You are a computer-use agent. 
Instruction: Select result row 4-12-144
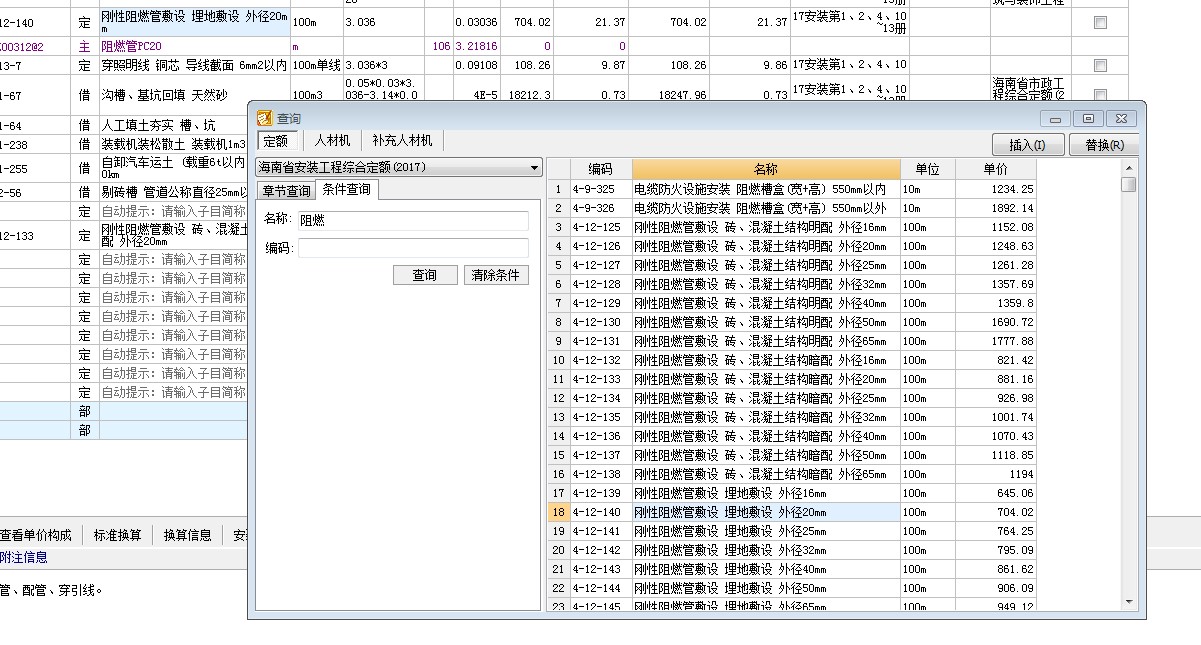pos(792,588)
